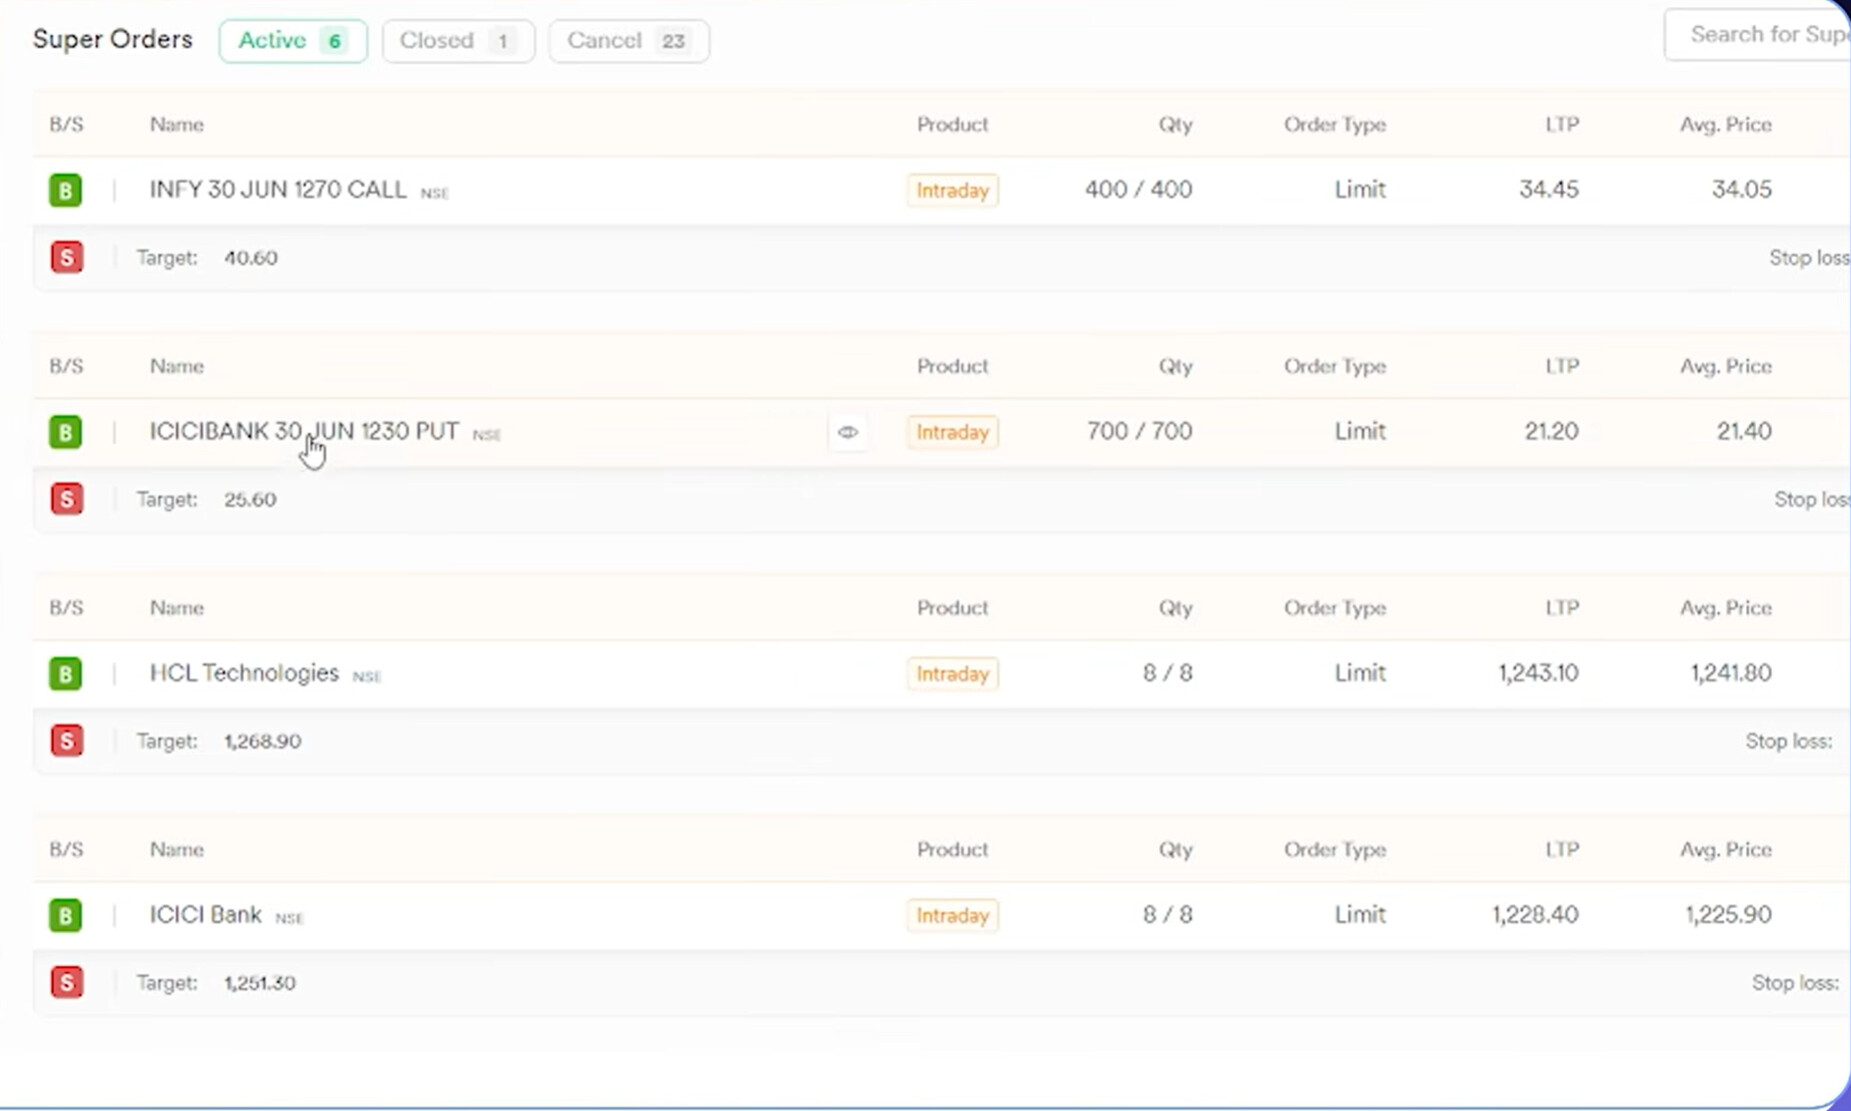This screenshot has height=1111, width=1851.
Task: Click the Target value 25.60
Action: tap(250, 500)
